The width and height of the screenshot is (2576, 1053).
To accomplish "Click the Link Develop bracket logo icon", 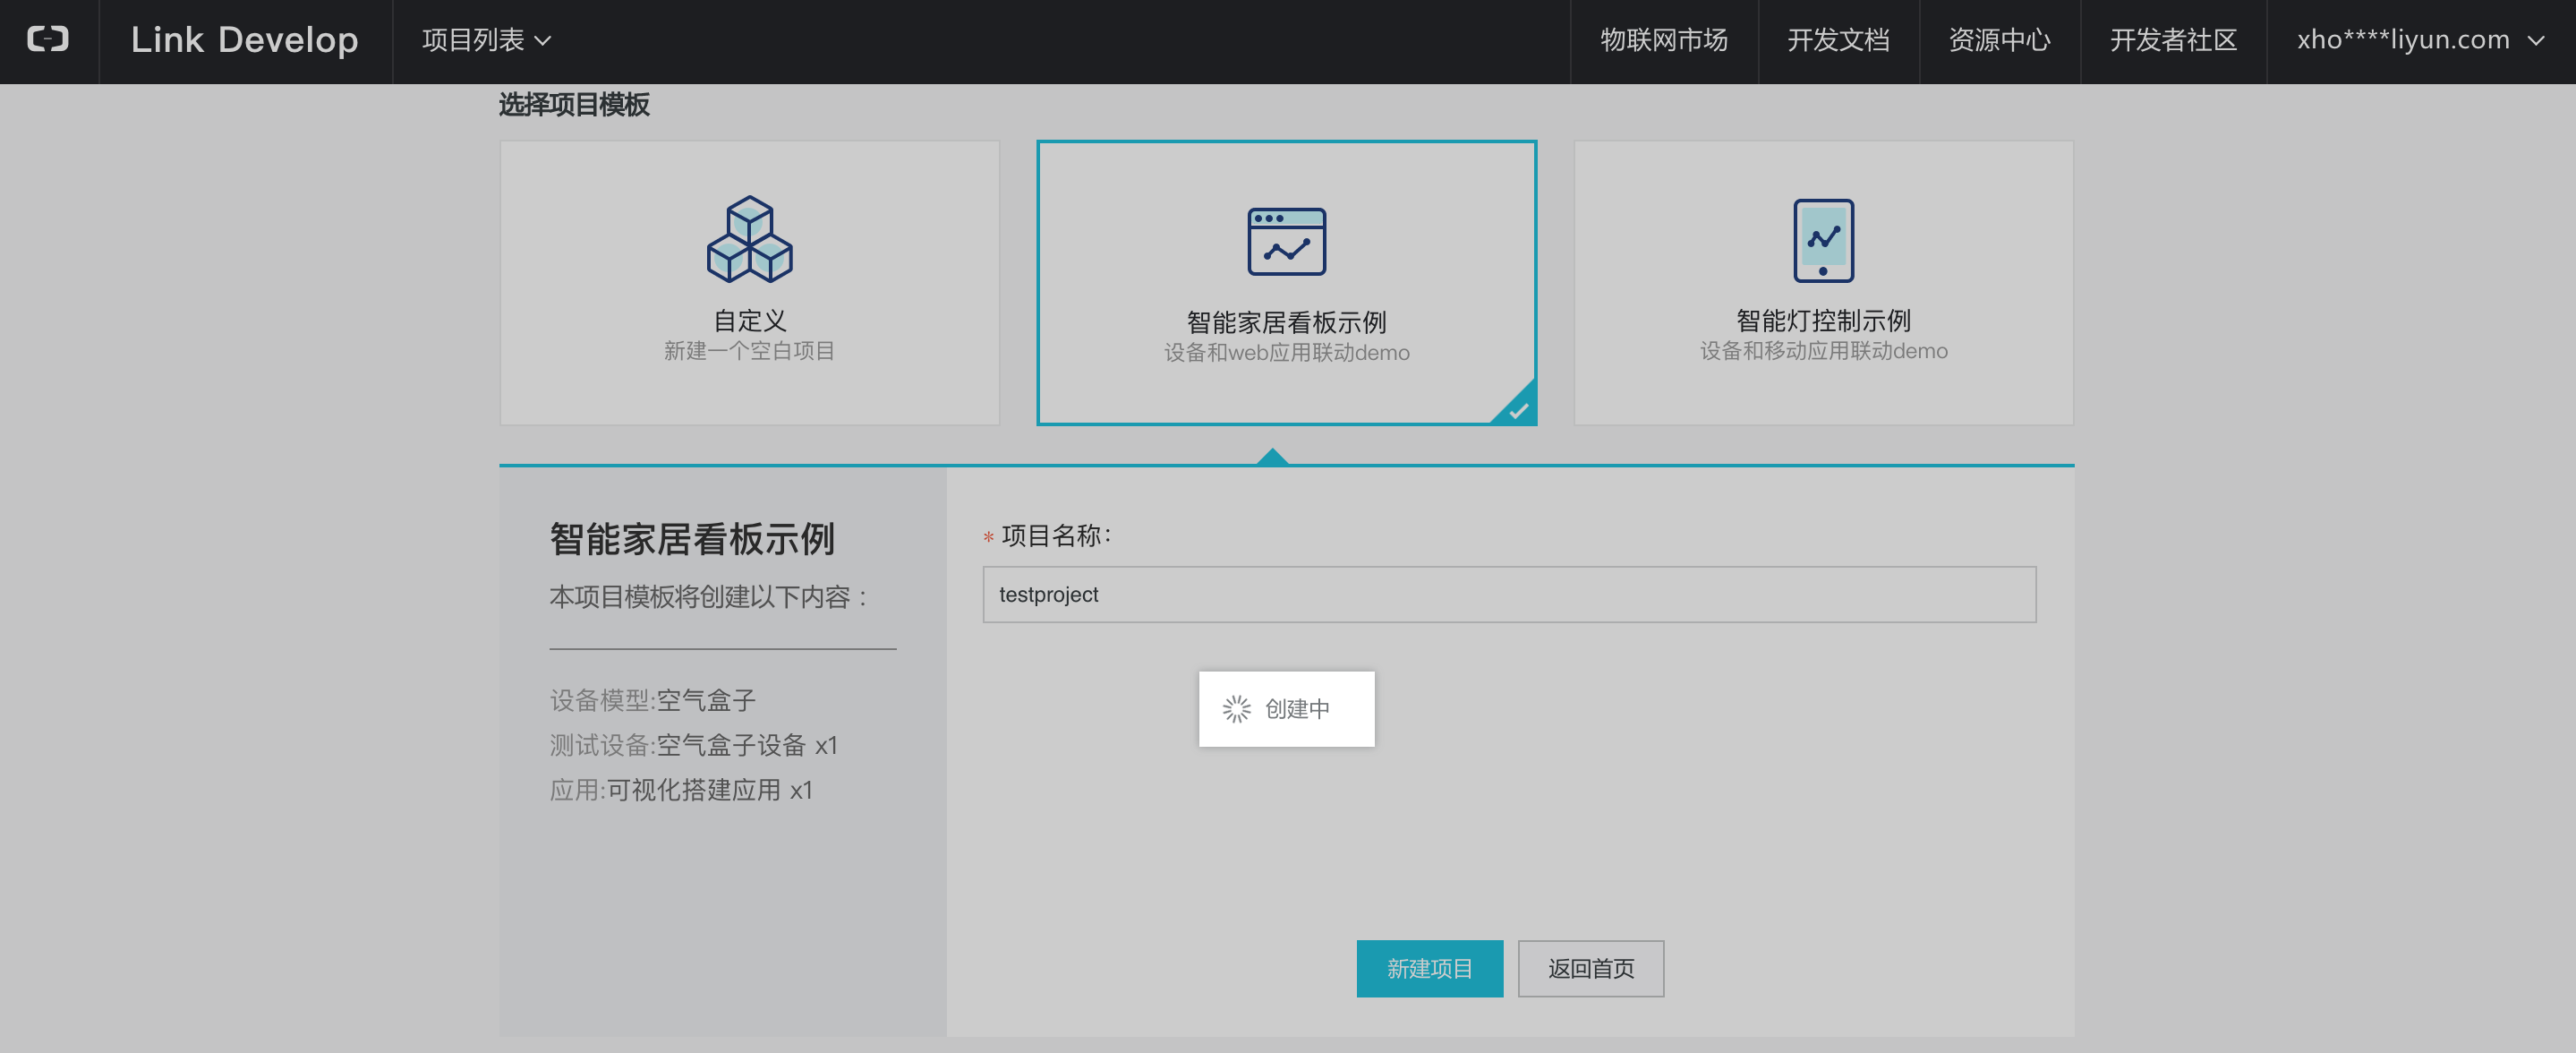I will [x=48, y=40].
